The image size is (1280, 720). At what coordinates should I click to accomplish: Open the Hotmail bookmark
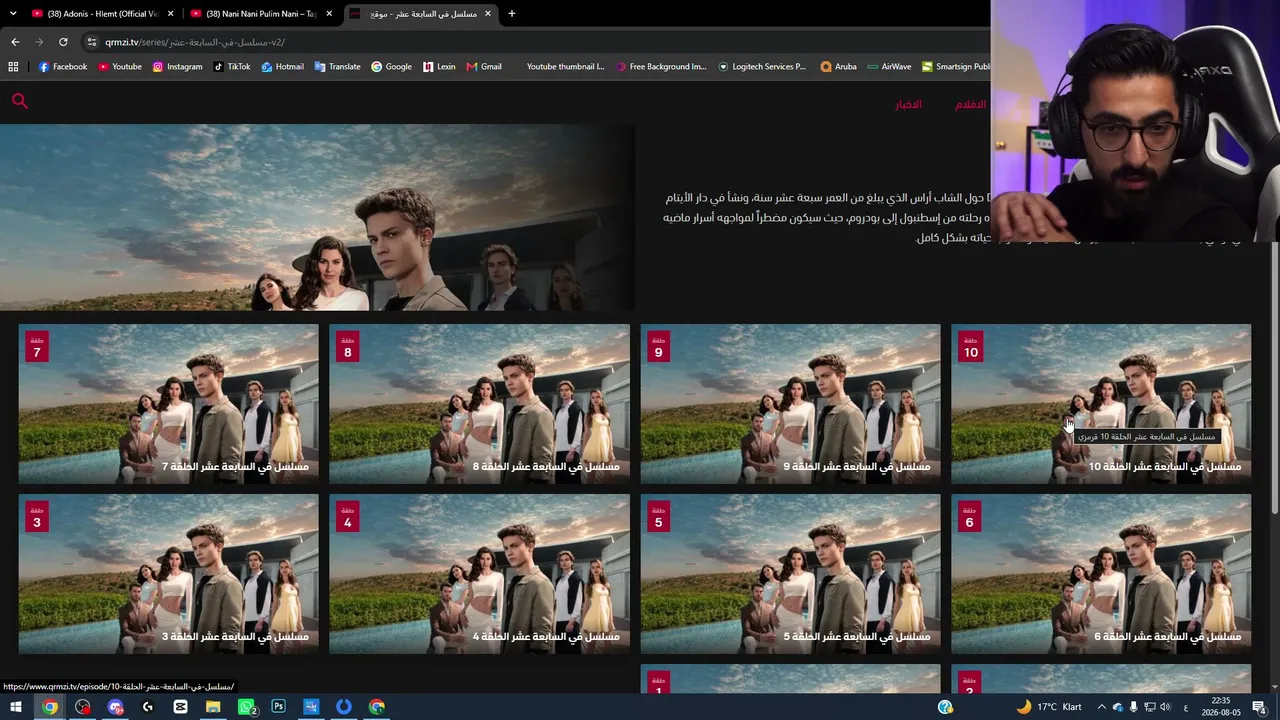coord(282,67)
